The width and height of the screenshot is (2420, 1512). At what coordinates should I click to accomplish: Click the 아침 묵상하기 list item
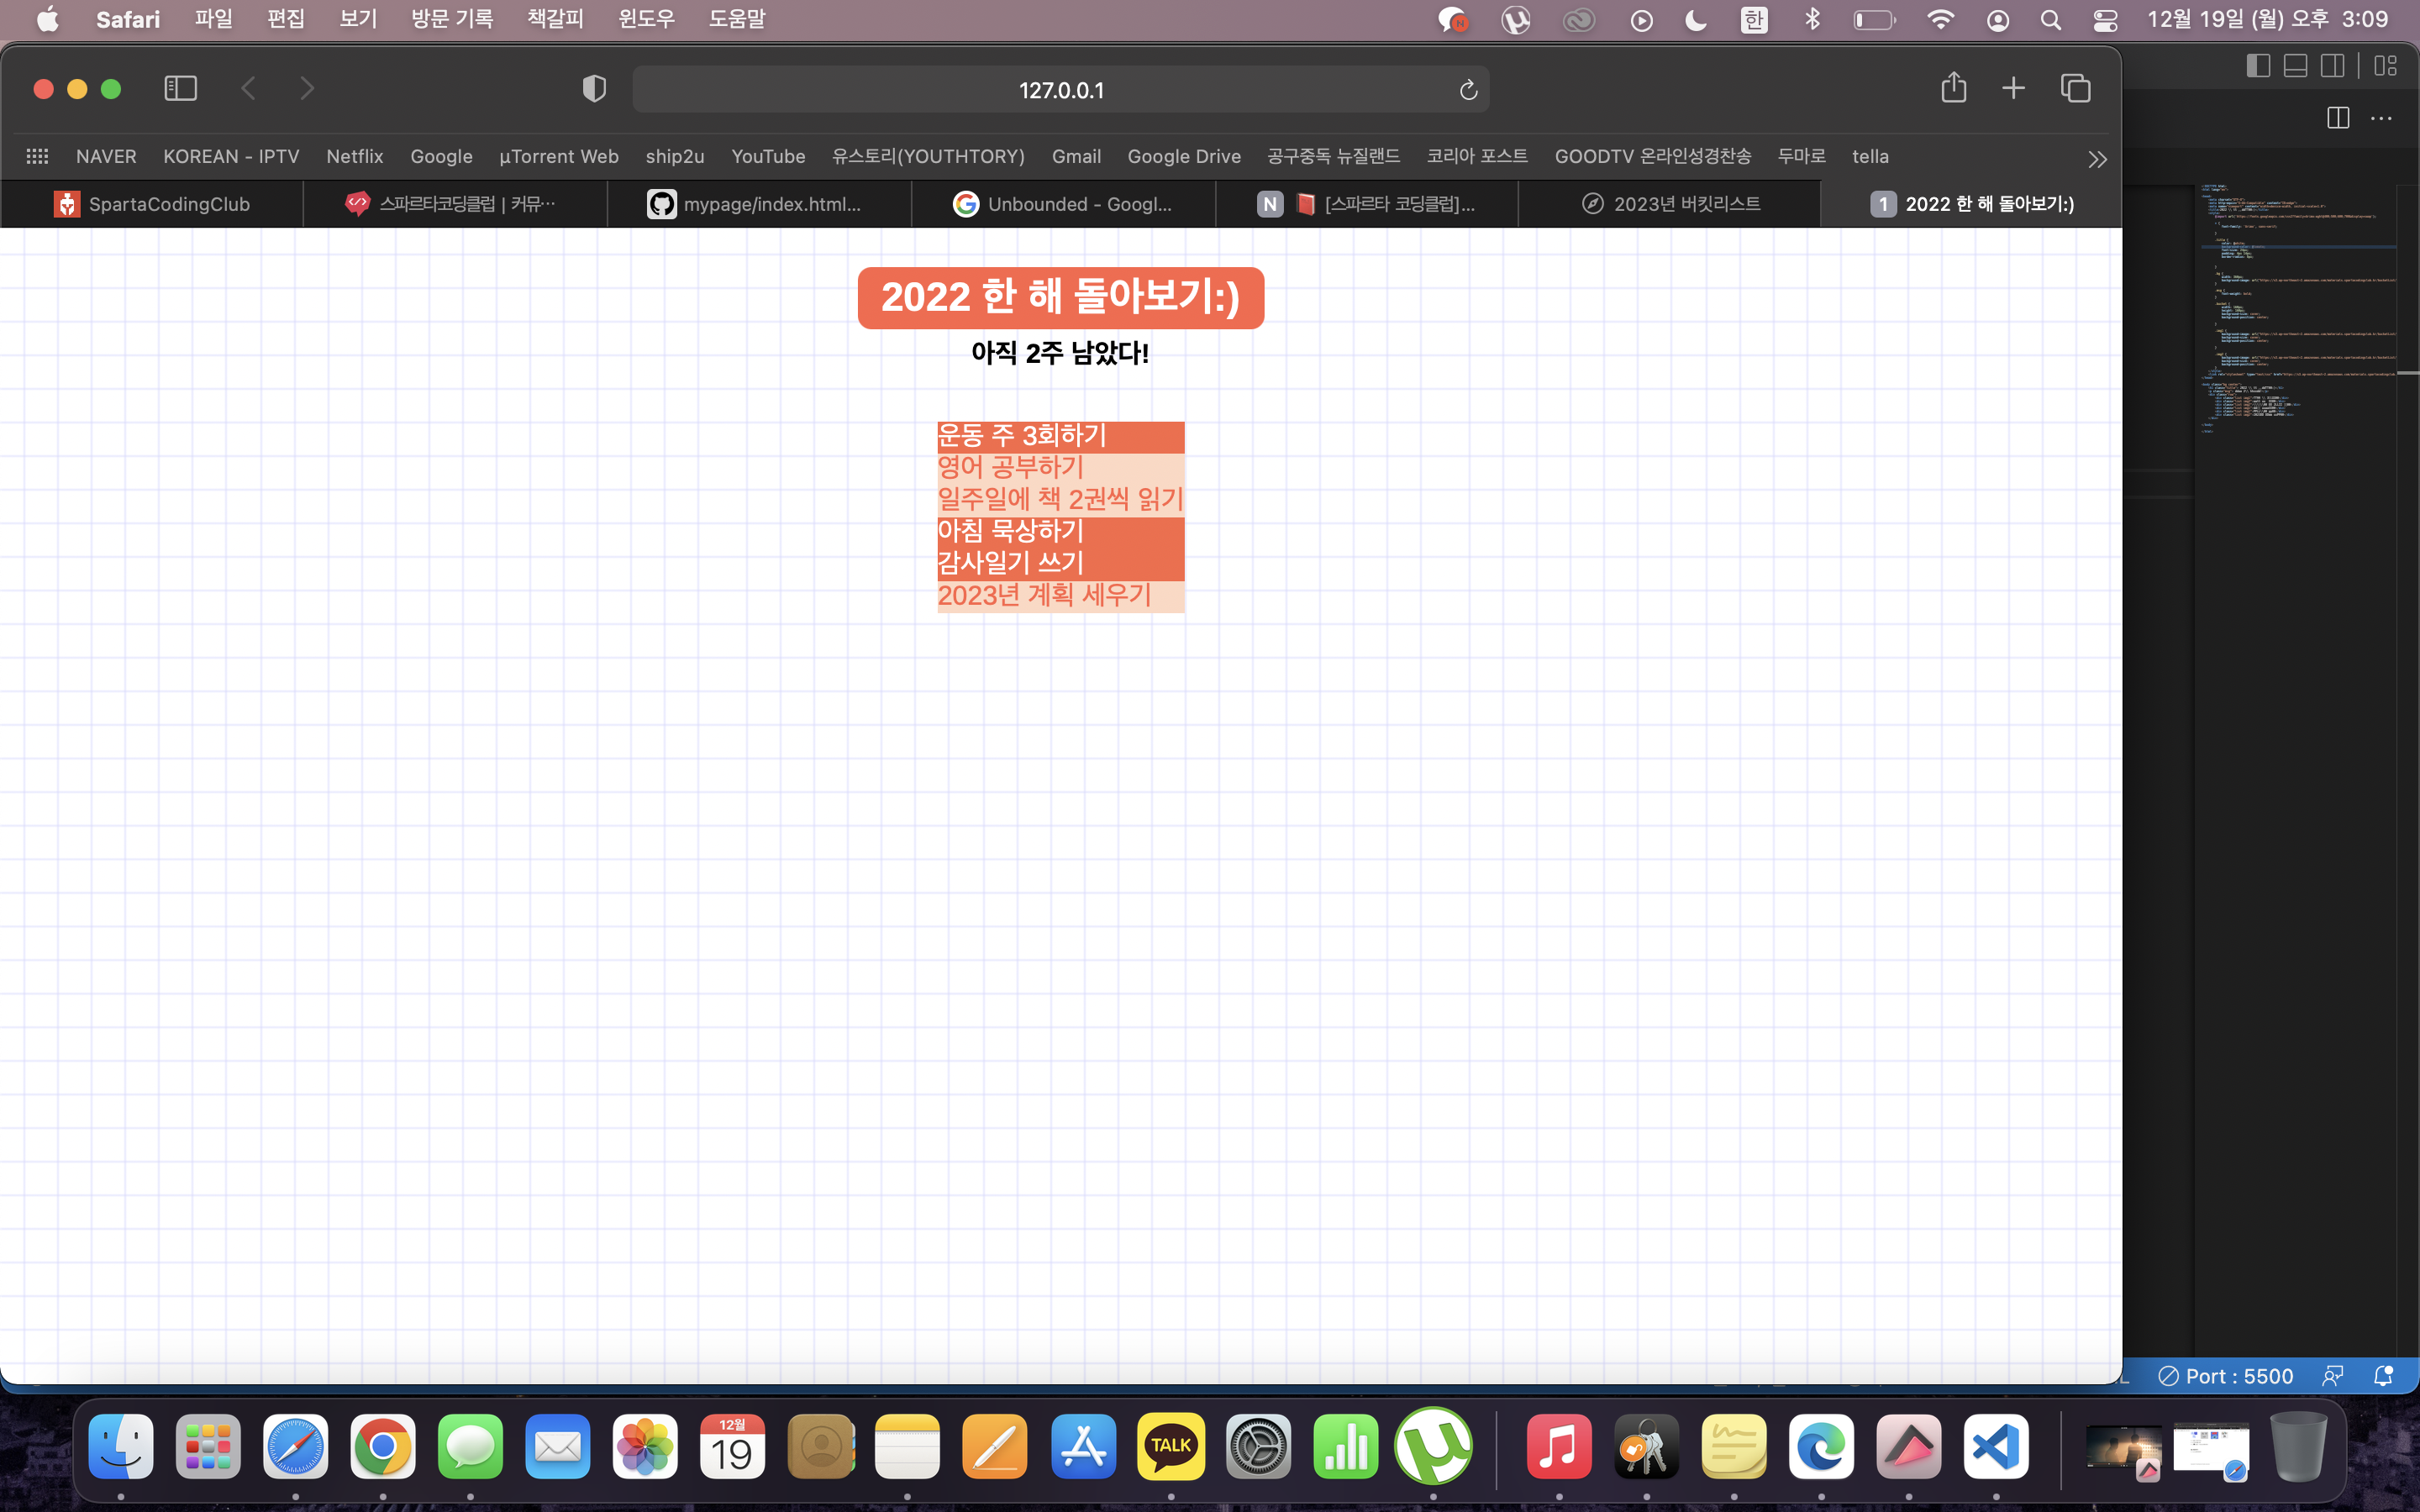1060,532
